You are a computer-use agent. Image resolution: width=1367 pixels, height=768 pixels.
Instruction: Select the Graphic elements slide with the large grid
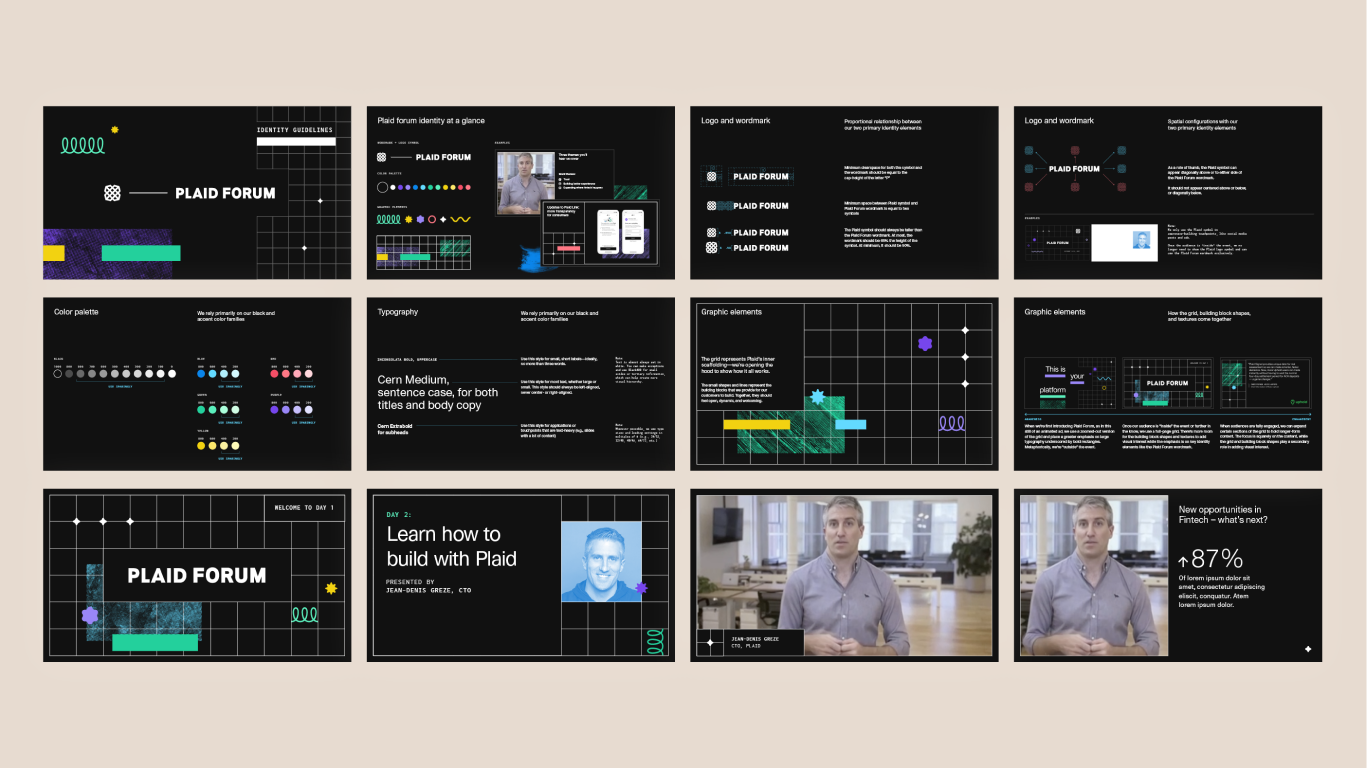click(844, 384)
